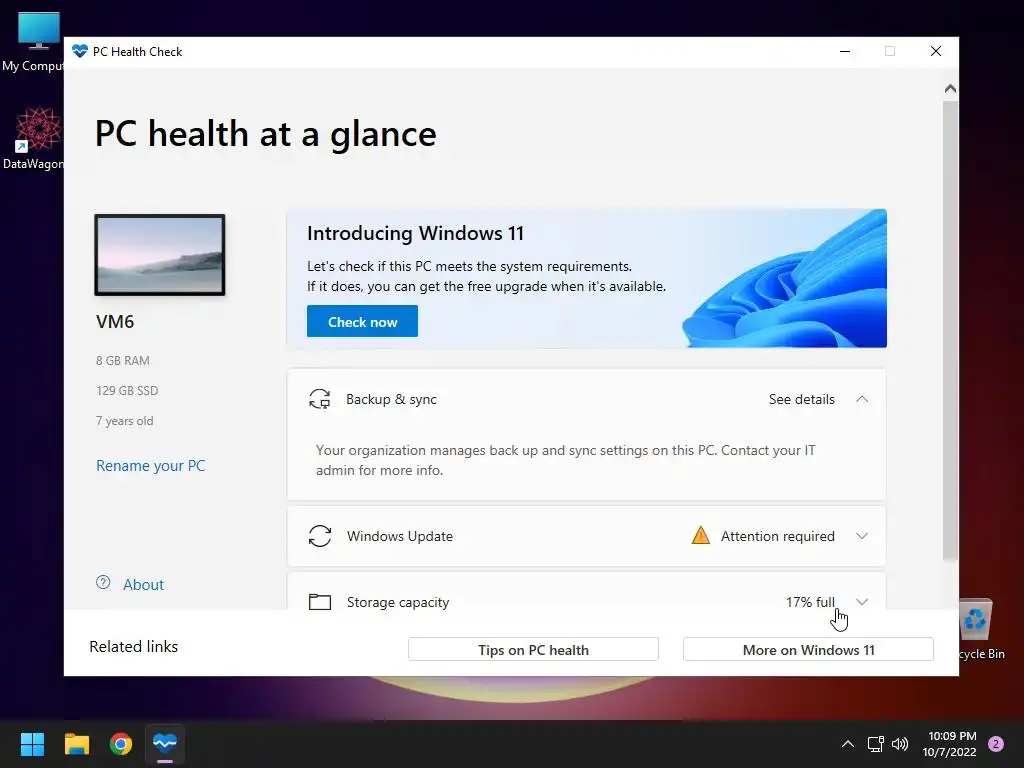Click the Check now button

(x=362, y=321)
